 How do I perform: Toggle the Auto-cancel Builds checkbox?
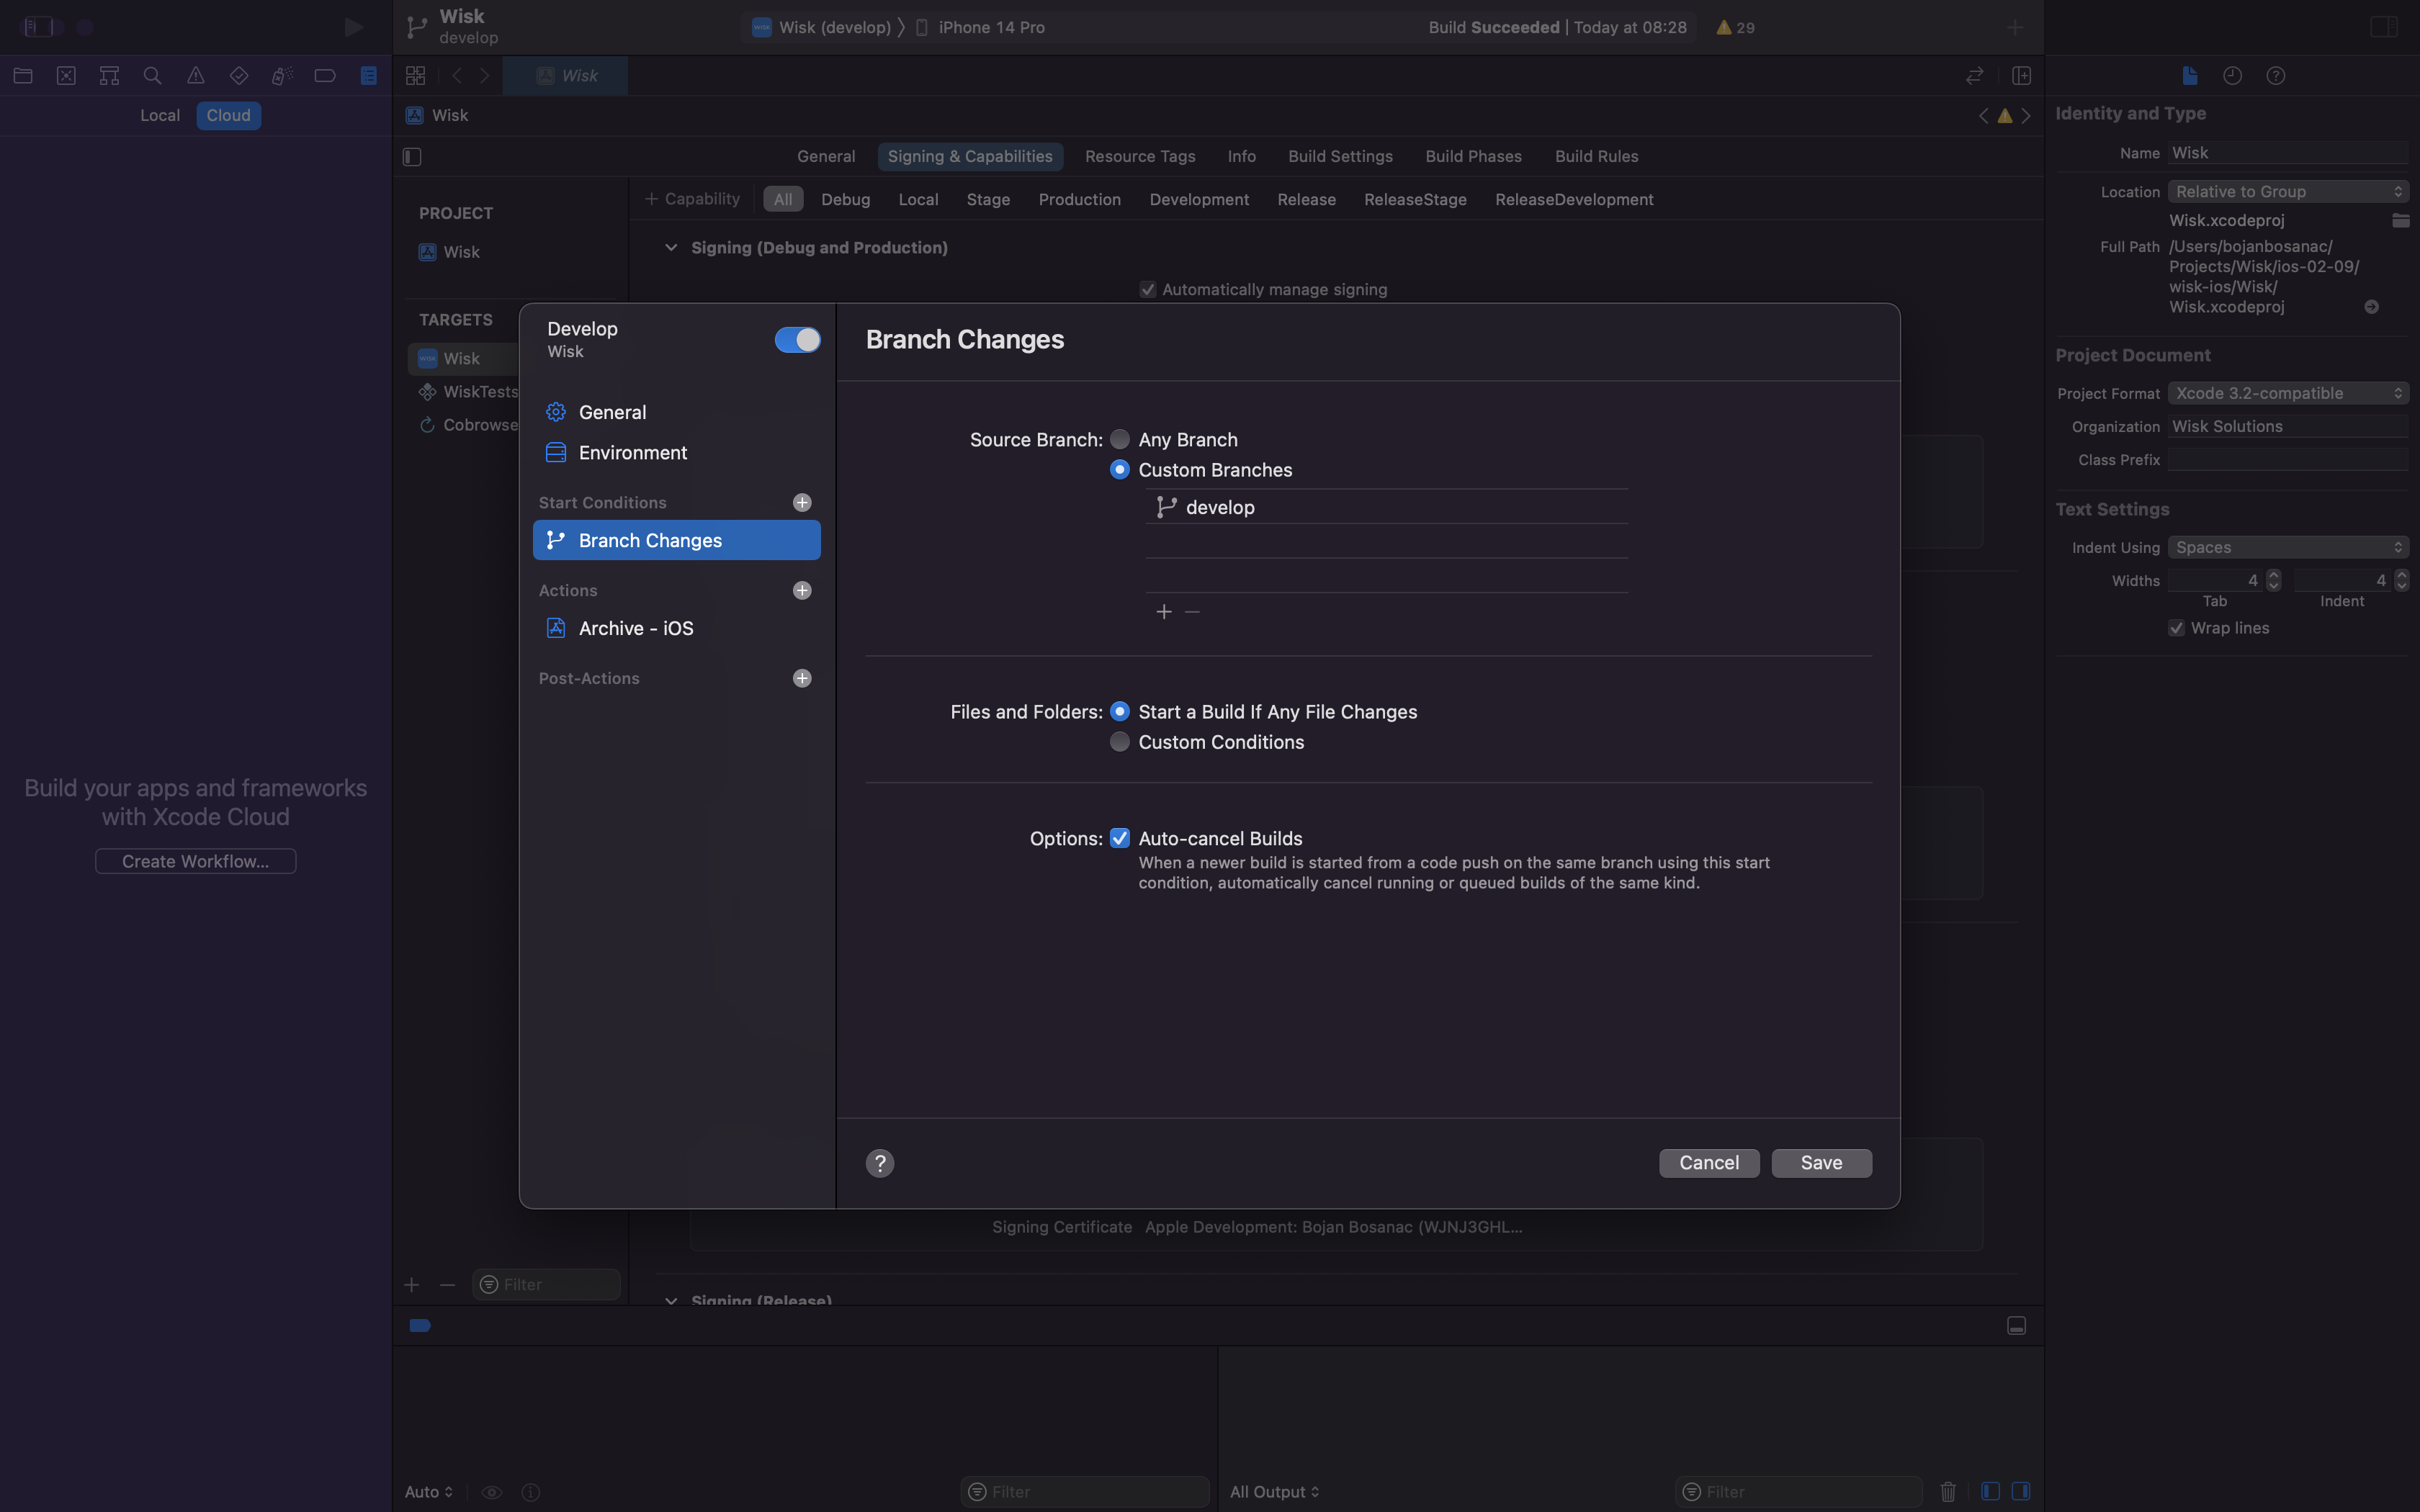tap(1120, 838)
